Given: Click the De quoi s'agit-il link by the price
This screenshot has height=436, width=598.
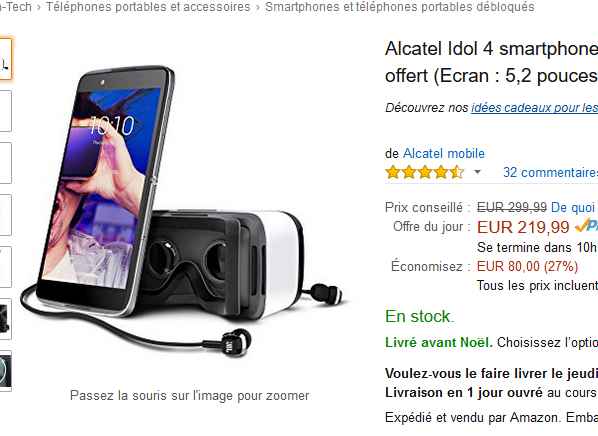Looking at the screenshot, I should [574, 208].
